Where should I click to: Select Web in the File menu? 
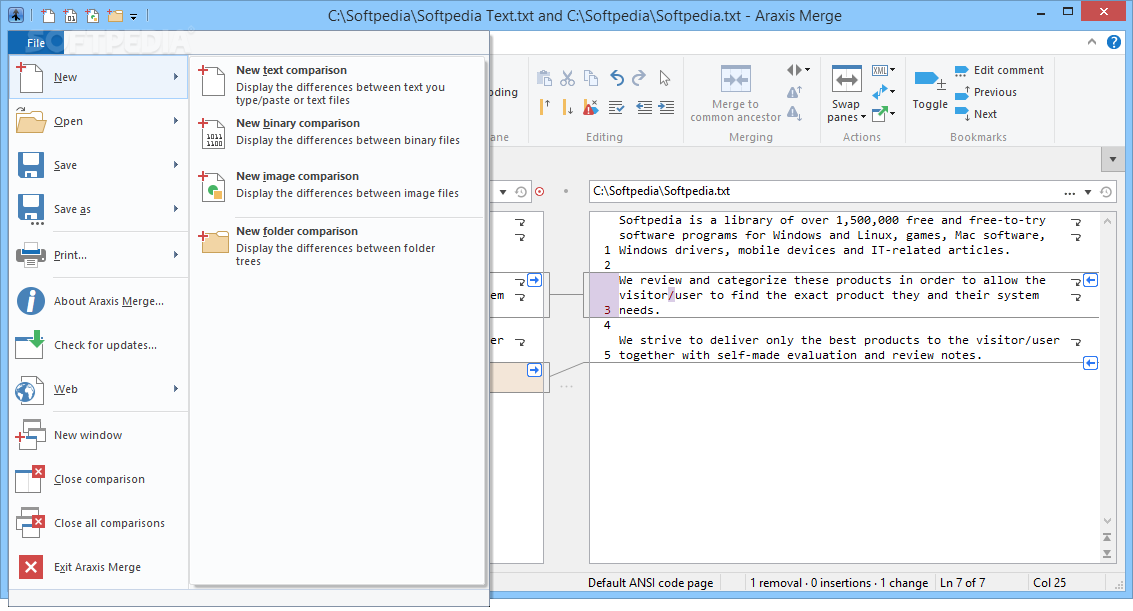pyautogui.click(x=98, y=389)
